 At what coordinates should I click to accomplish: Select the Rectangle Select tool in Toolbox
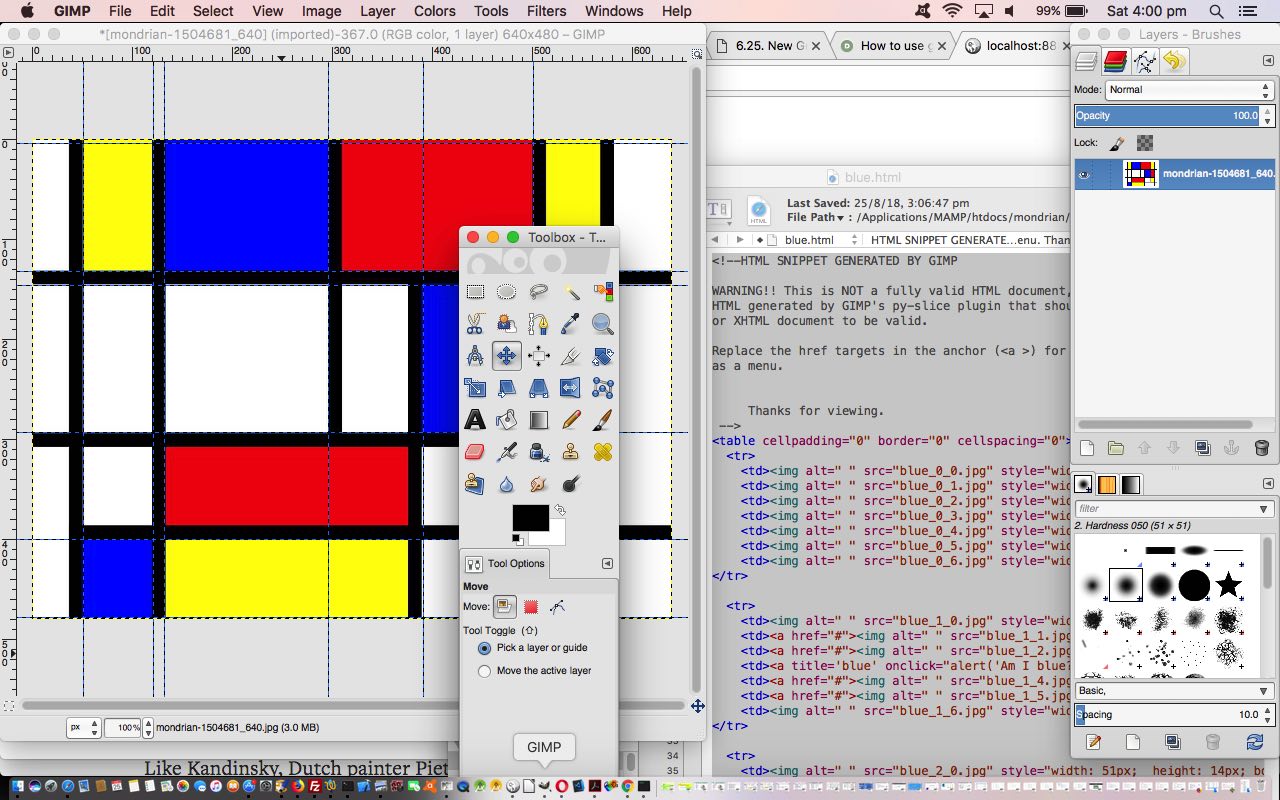tap(475, 292)
